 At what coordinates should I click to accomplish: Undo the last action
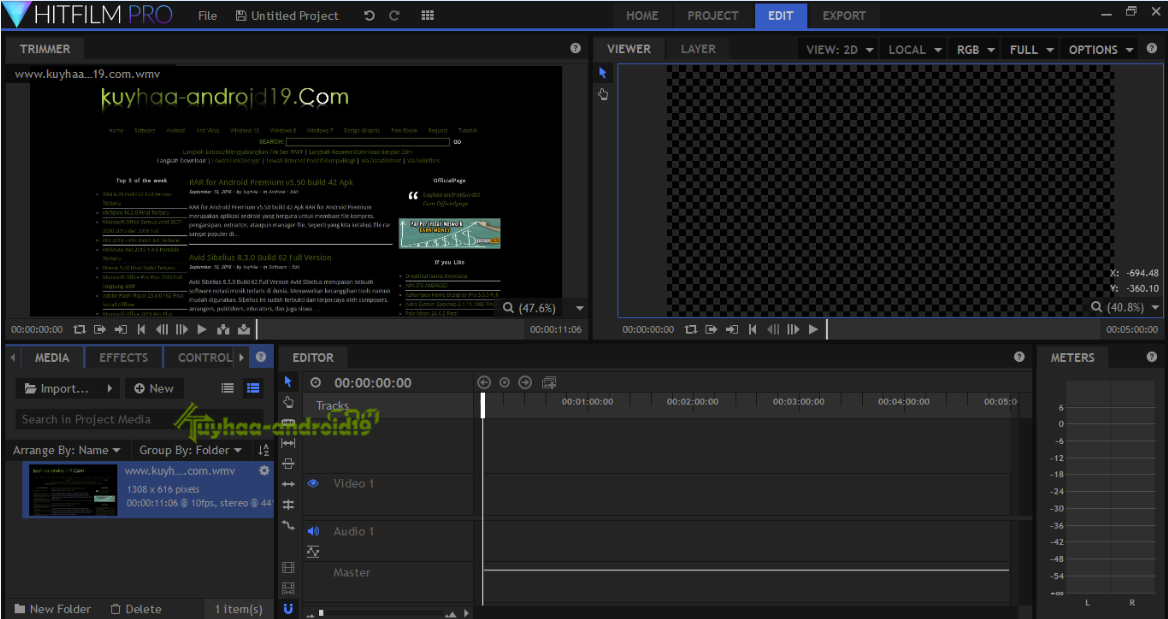point(369,16)
